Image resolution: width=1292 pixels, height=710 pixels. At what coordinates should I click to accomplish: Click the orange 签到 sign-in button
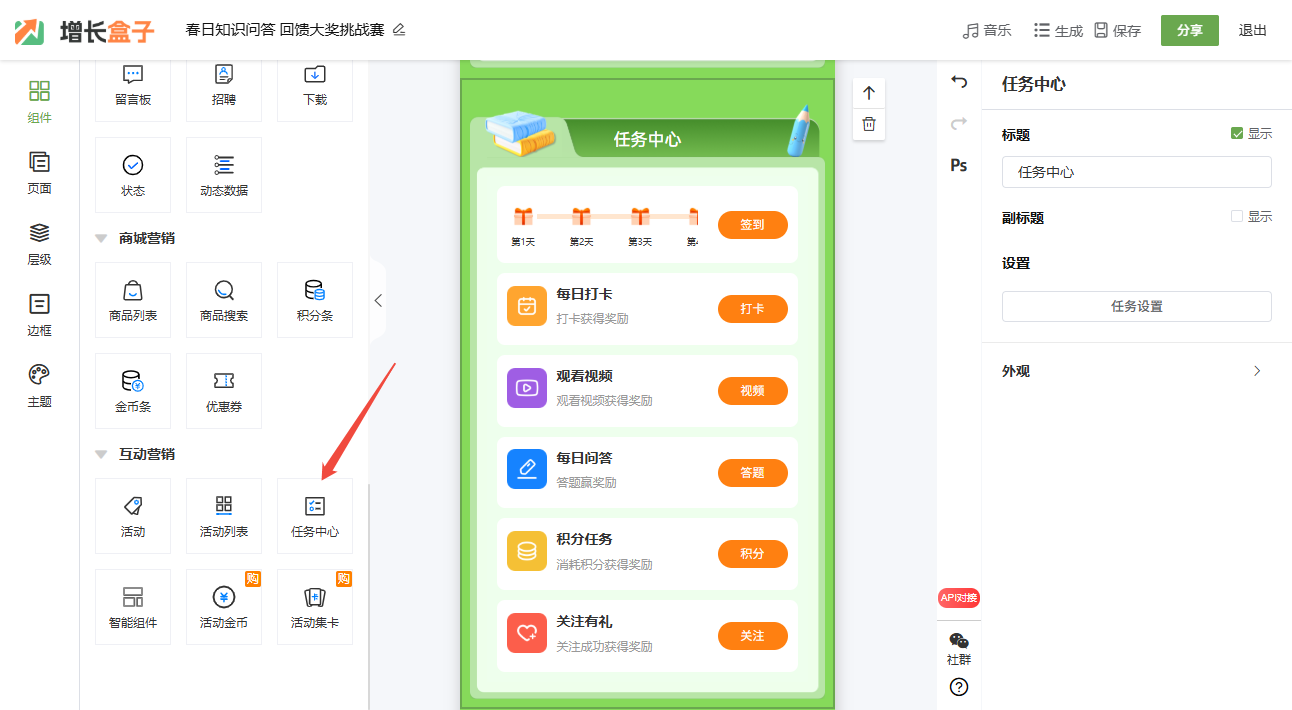753,225
